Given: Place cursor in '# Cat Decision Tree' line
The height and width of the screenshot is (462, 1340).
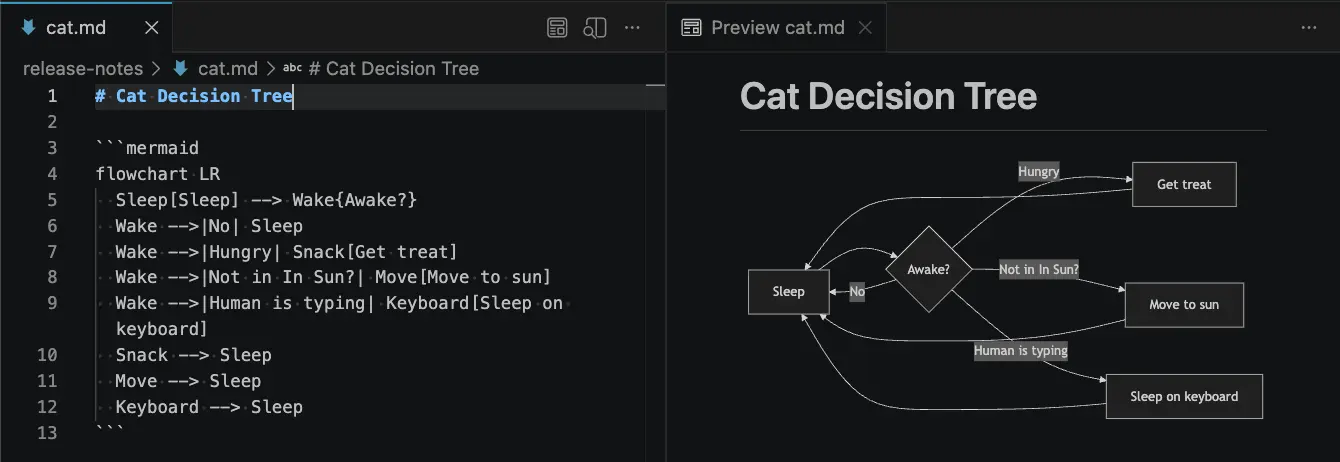Looking at the screenshot, I should pyautogui.click(x=194, y=96).
